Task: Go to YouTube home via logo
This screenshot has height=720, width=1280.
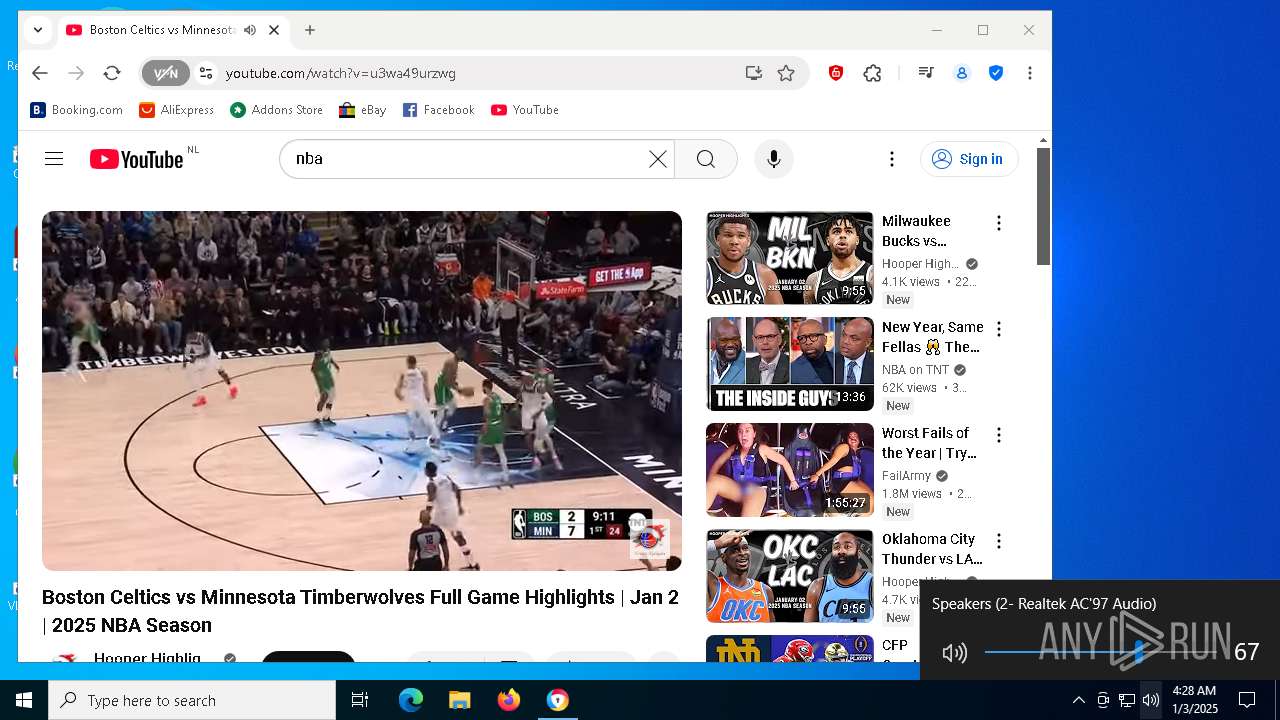Action: [x=137, y=159]
